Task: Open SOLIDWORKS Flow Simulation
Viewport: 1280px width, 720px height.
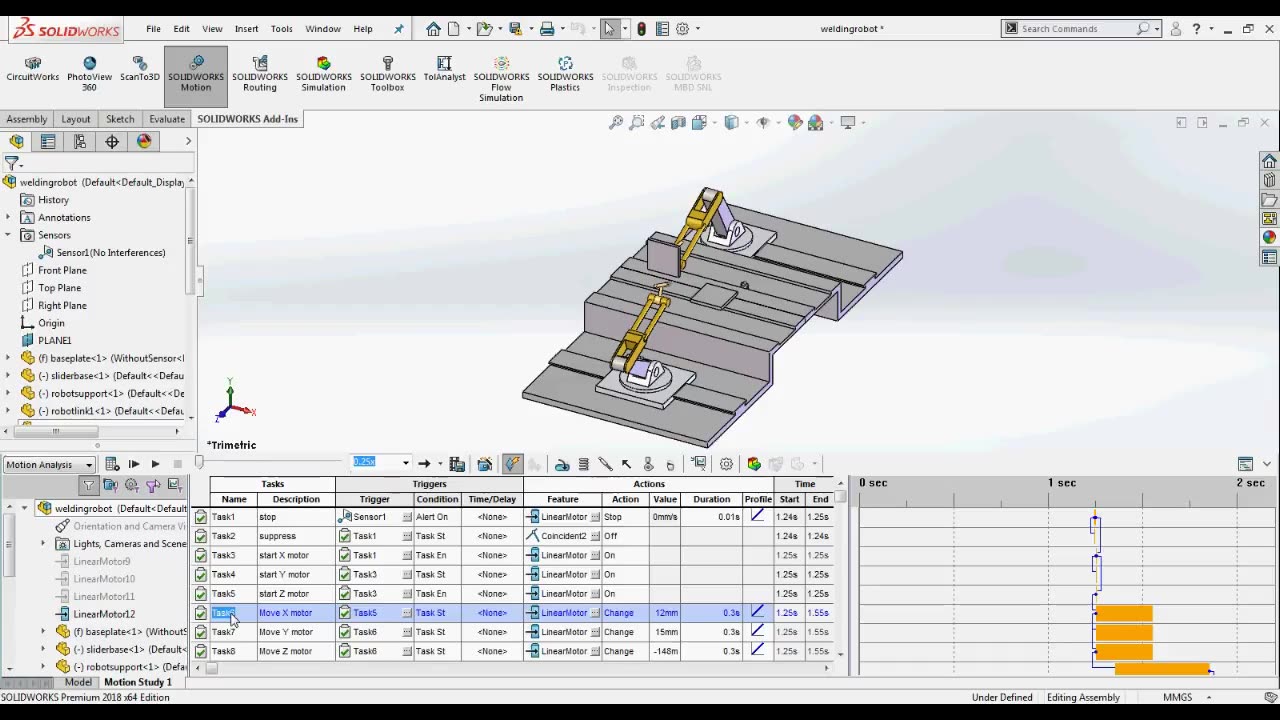Action: (x=501, y=80)
